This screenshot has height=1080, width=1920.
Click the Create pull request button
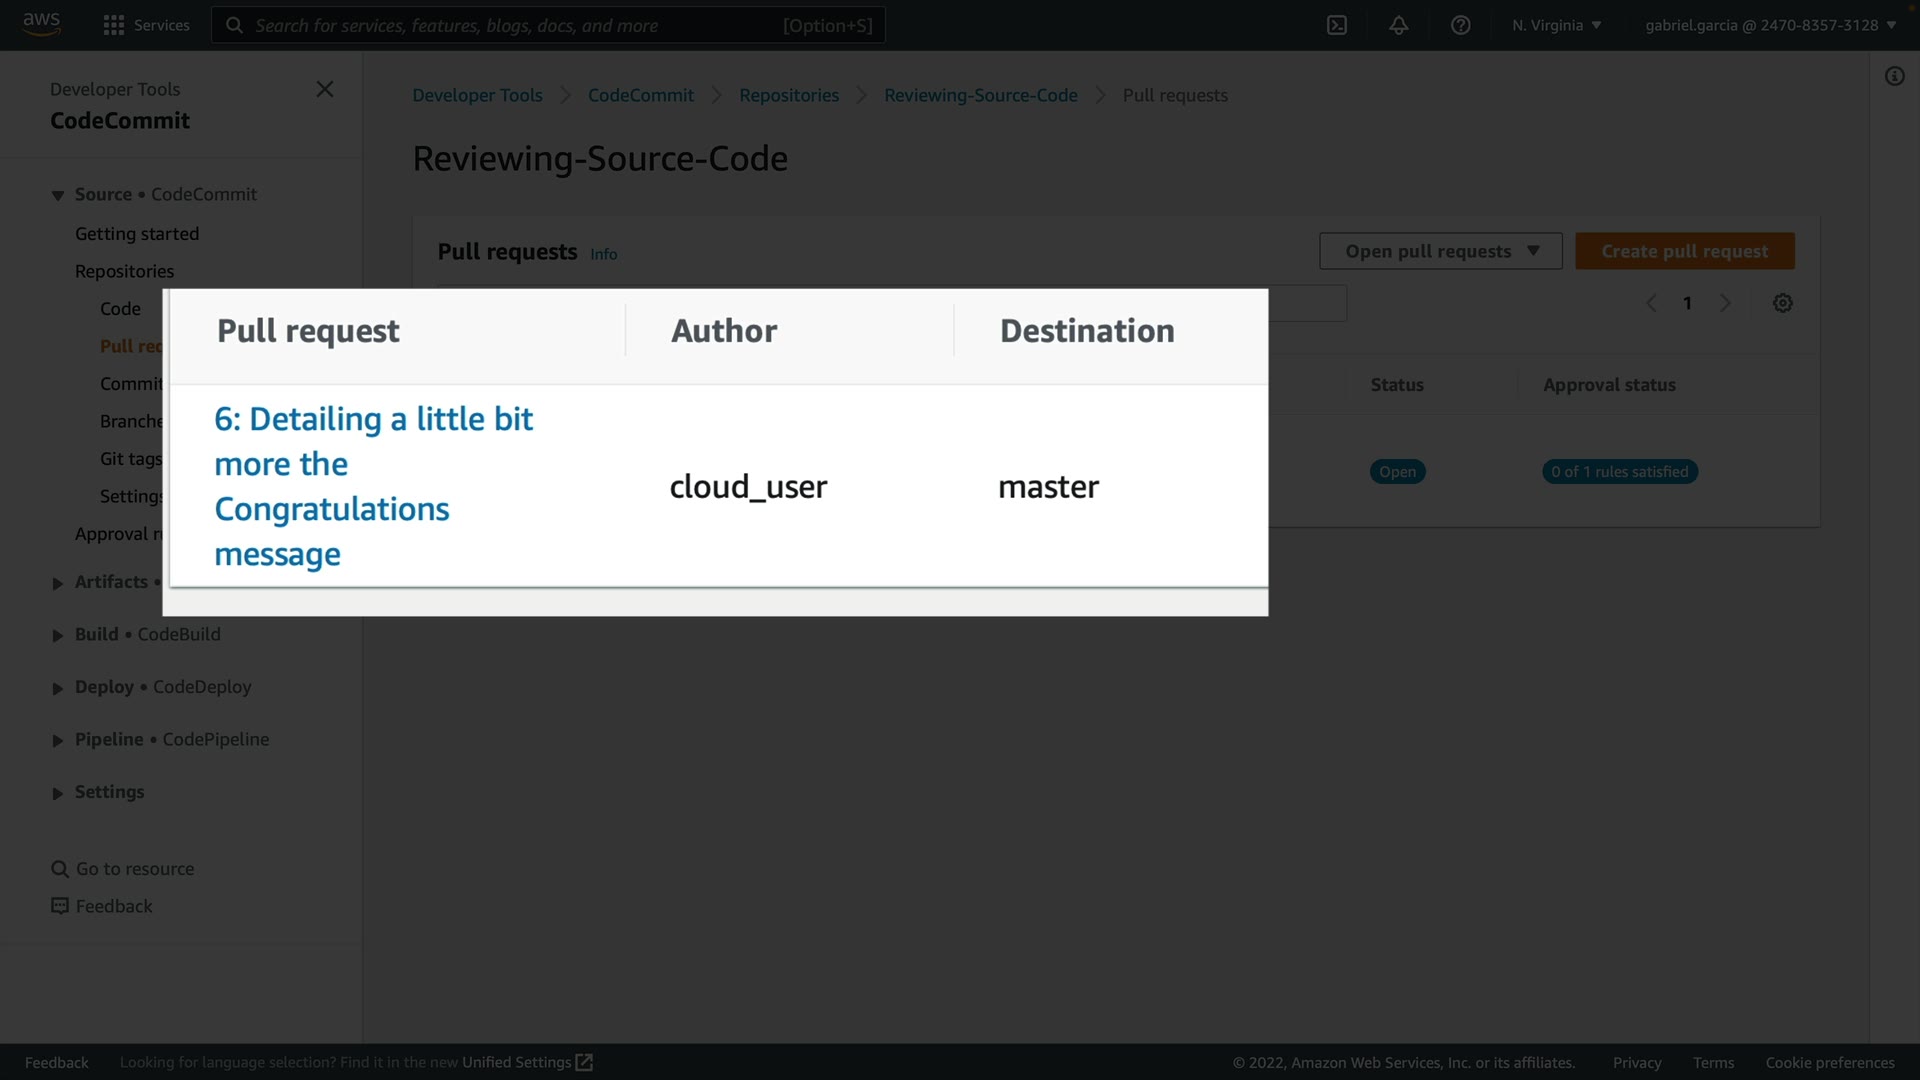[1684, 251]
